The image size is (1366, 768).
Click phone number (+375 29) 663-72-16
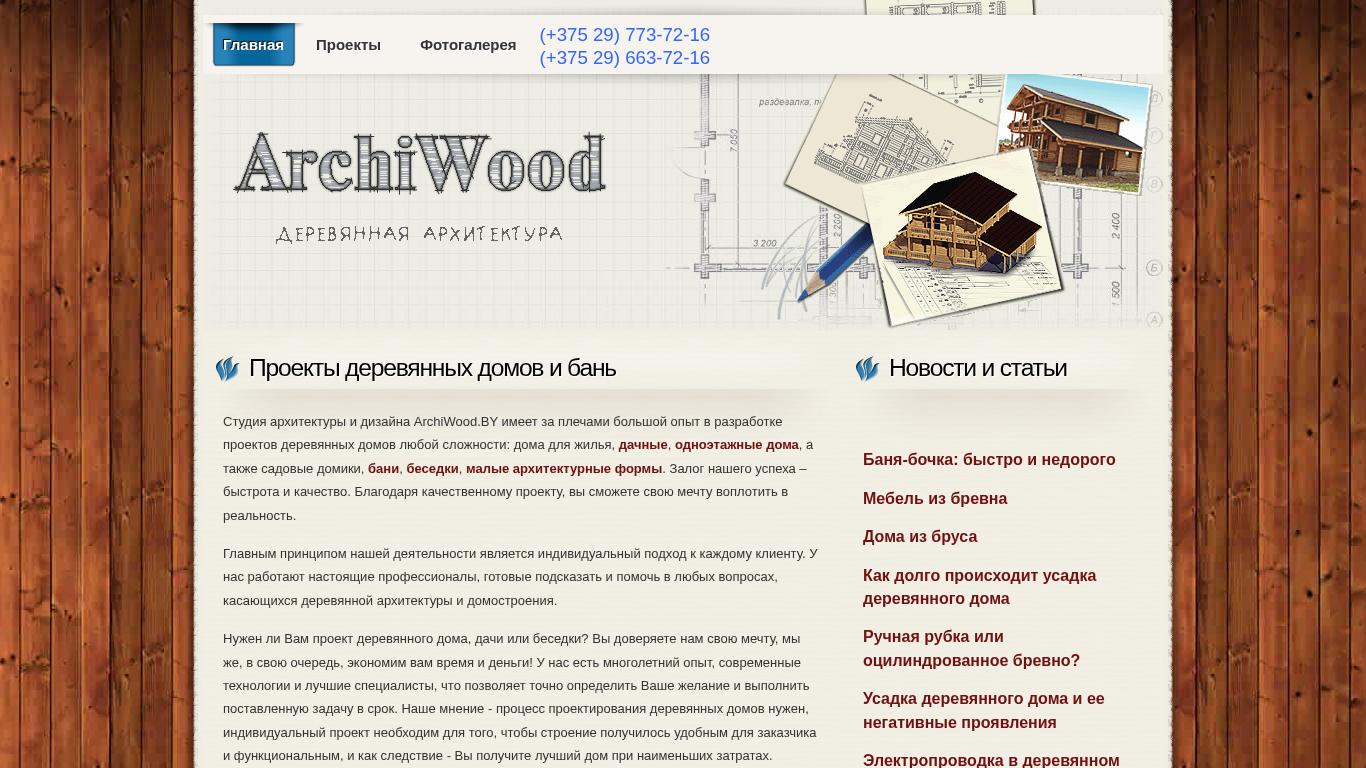coord(625,58)
